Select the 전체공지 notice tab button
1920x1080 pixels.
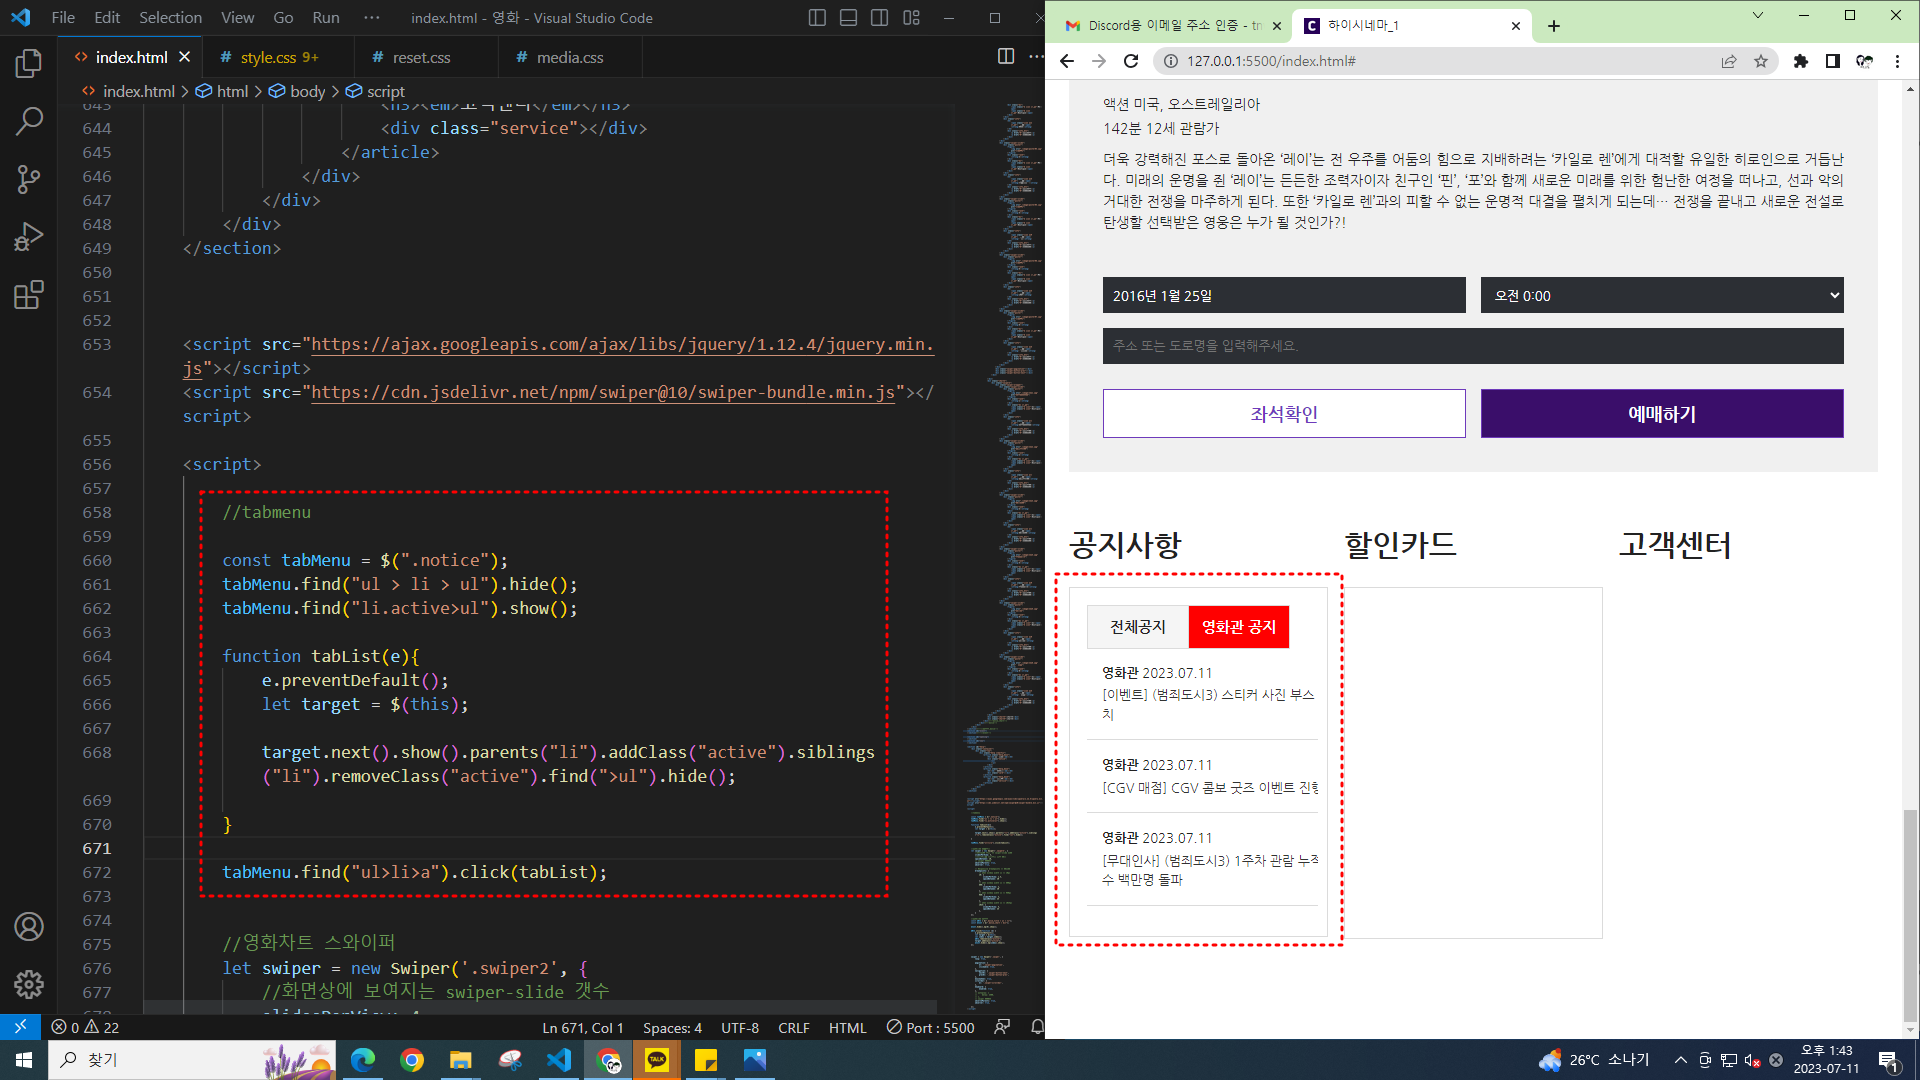tap(1137, 627)
